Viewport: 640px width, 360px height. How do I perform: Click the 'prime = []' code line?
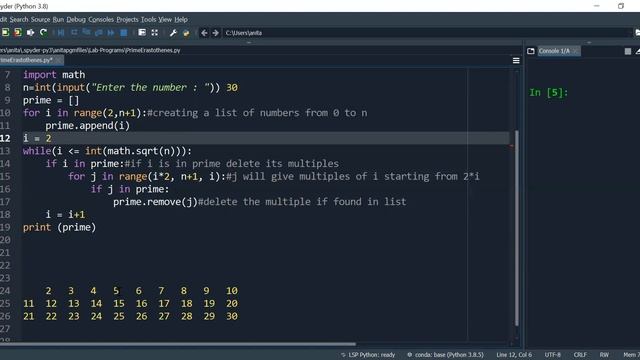coord(51,100)
